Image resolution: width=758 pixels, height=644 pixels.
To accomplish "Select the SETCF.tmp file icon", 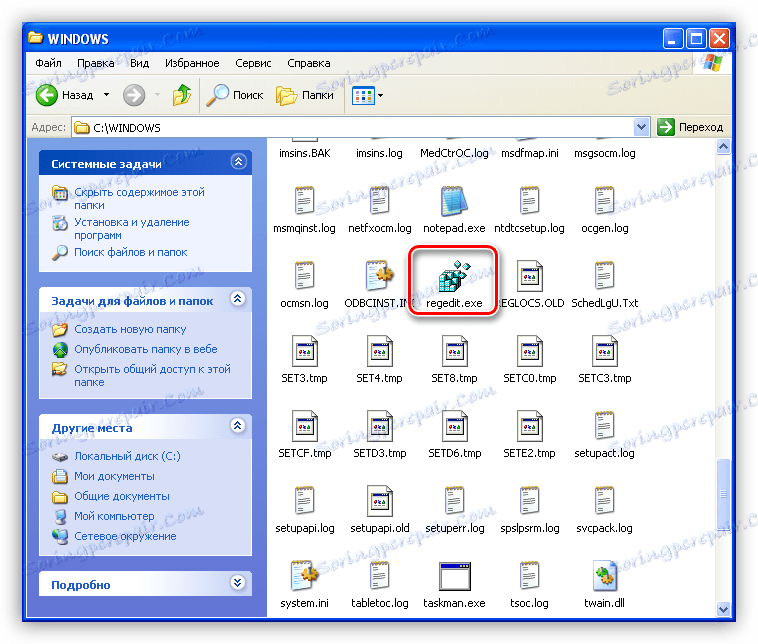I will point(305,426).
